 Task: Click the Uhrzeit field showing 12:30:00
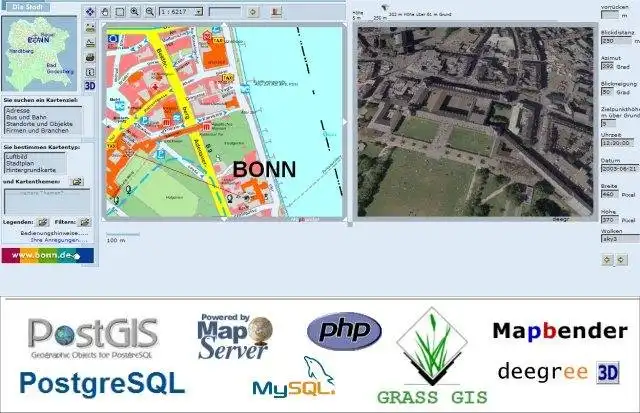pyautogui.click(x=617, y=143)
